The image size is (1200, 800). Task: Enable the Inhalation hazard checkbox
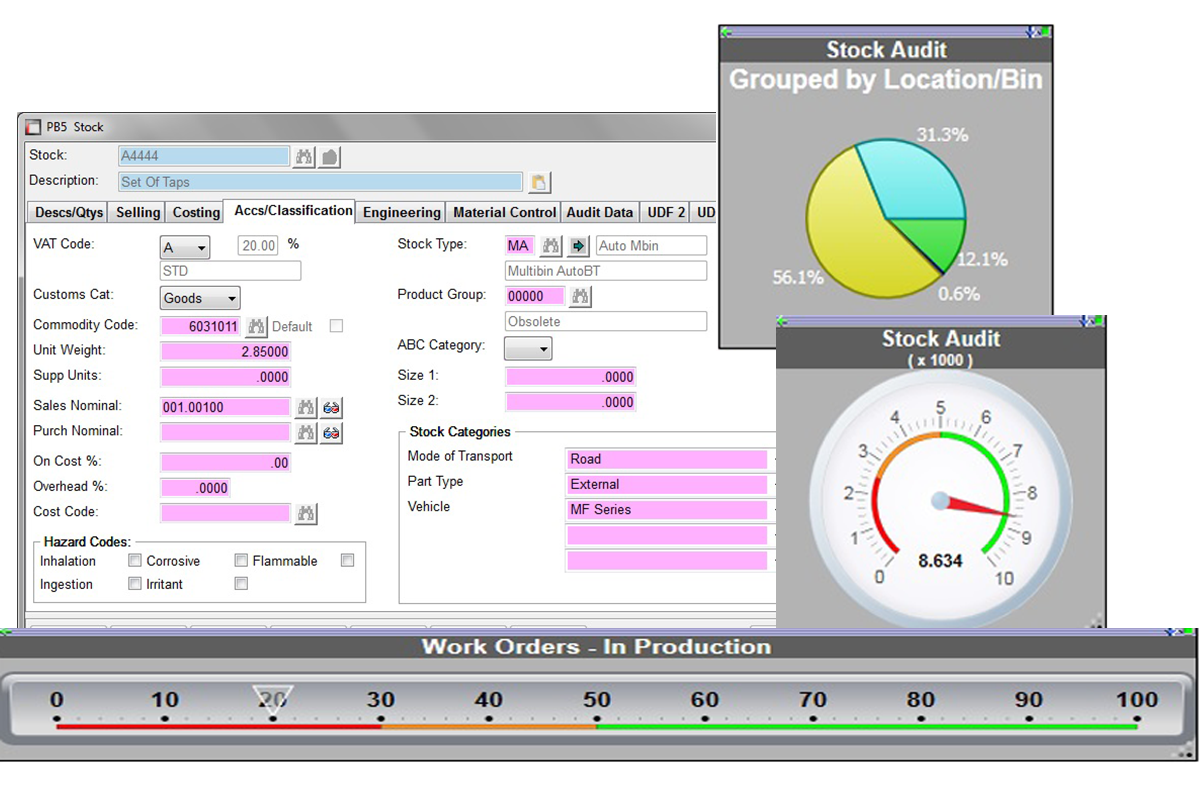tap(135, 561)
